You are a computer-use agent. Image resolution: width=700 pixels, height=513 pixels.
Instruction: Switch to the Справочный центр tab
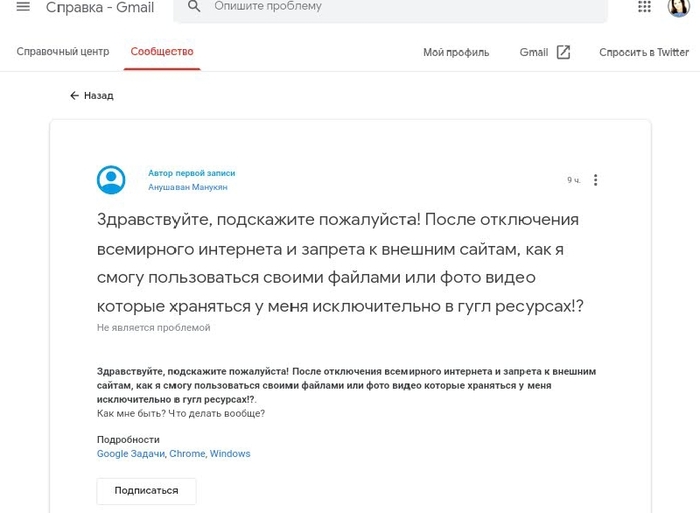pos(61,52)
